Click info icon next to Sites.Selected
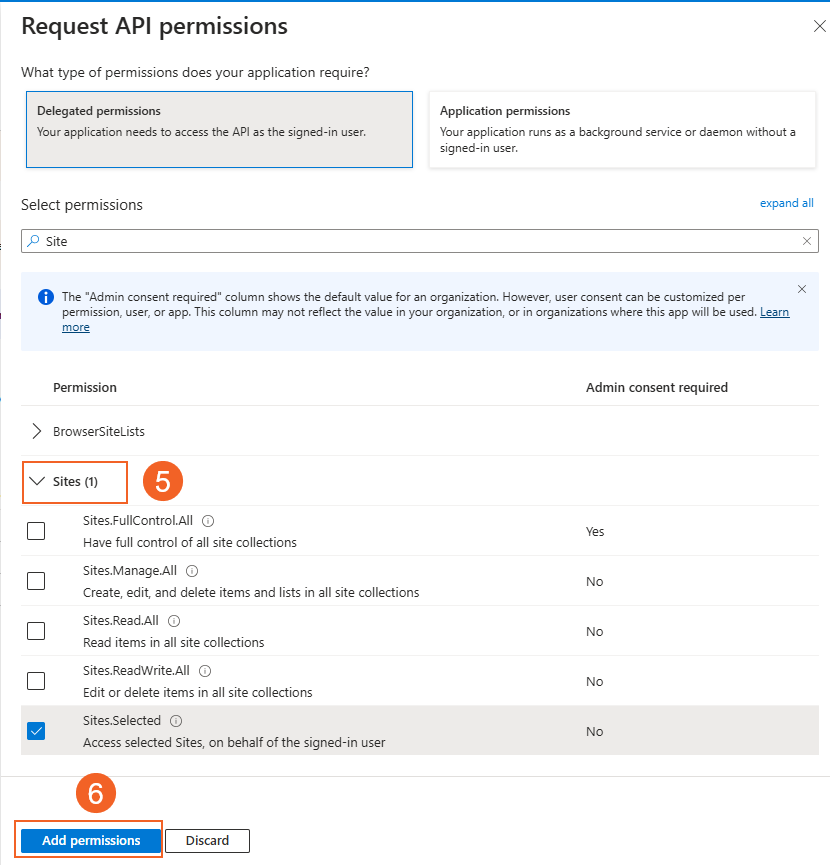The width and height of the screenshot is (830, 865). click(x=176, y=721)
